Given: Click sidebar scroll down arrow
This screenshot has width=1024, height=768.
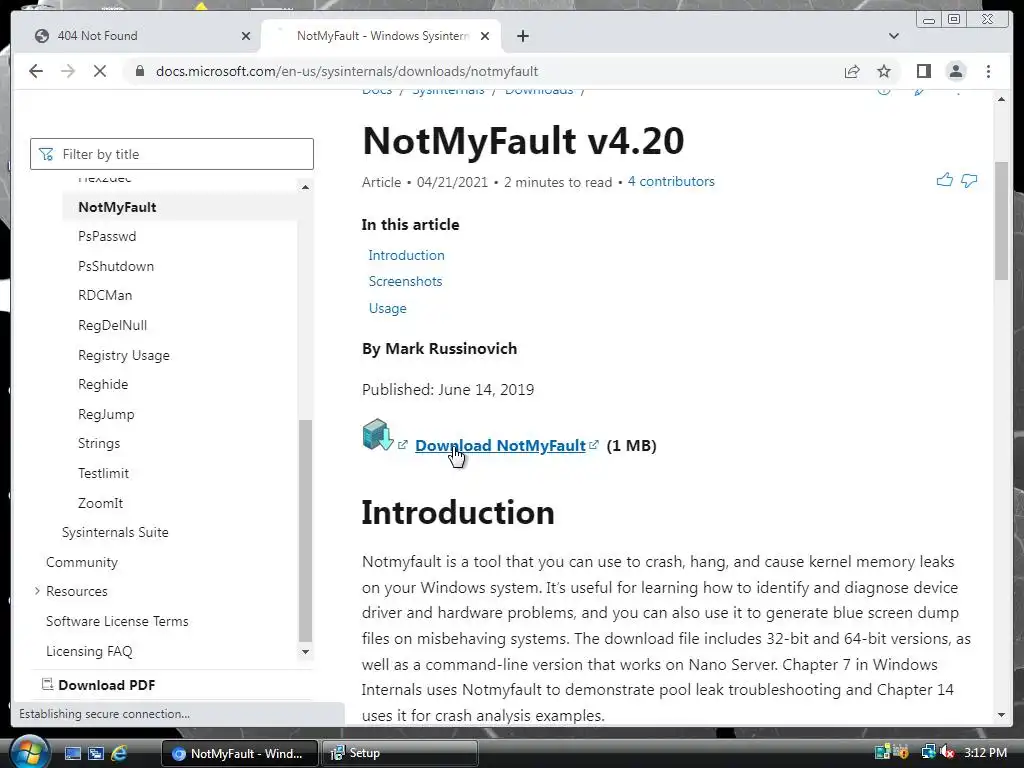Looking at the screenshot, I should click(305, 652).
